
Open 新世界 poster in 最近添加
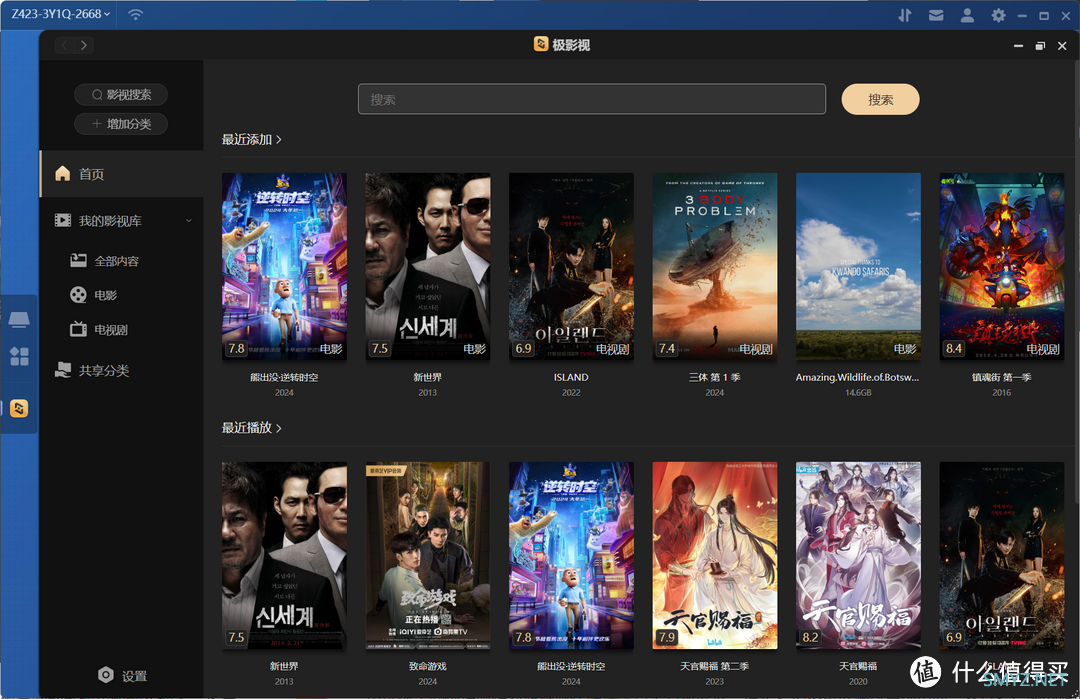[428, 266]
